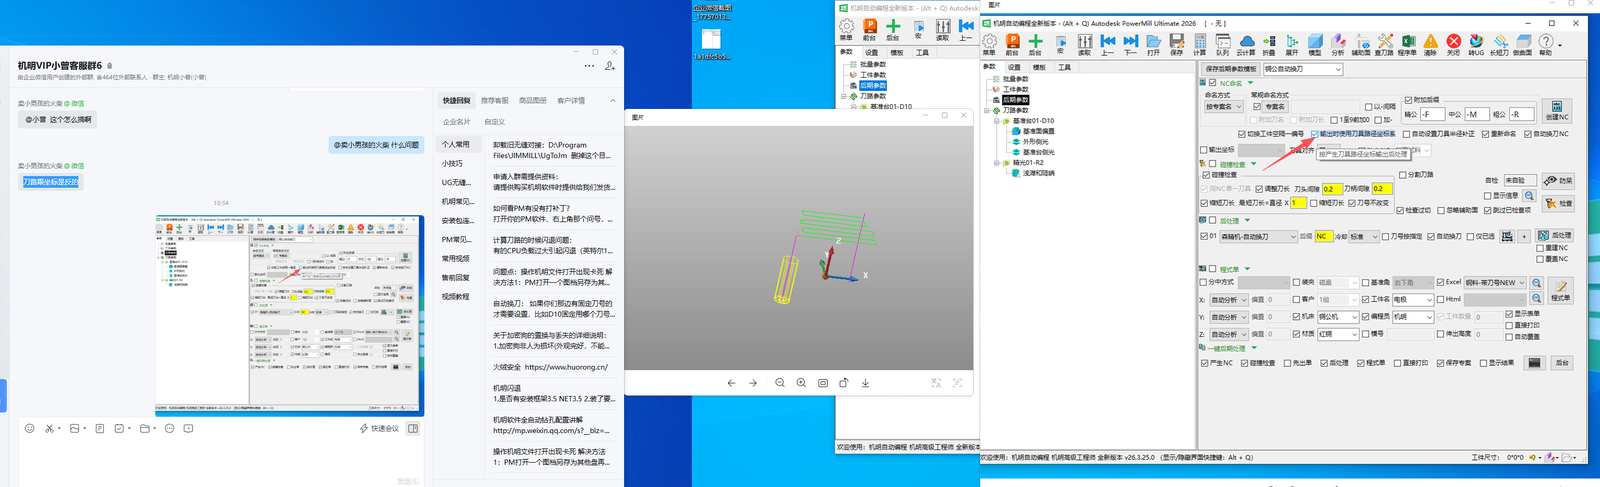This screenshot has height=487, width=1600.
Task: Click magnifier icon beside 铜料-带刀号NEW dropdown
Action: 1537,283
